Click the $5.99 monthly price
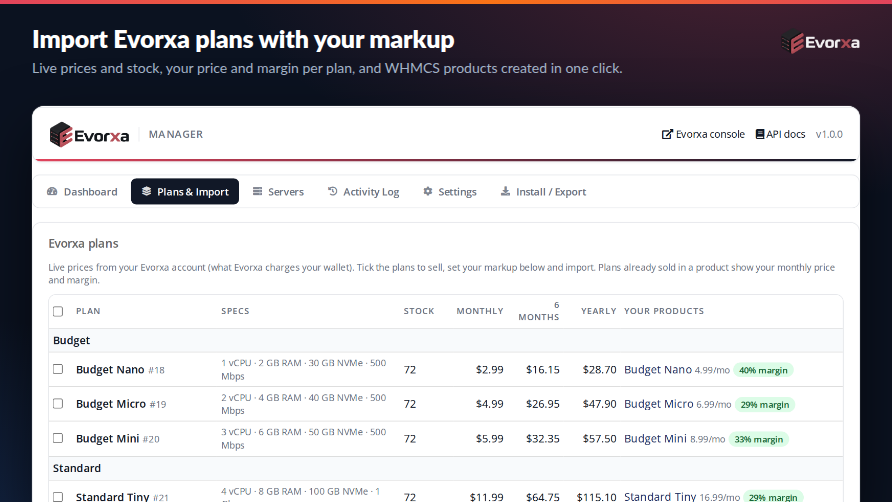Image resolution: width=892 pixels, height=502 pixels. [489, 439]
